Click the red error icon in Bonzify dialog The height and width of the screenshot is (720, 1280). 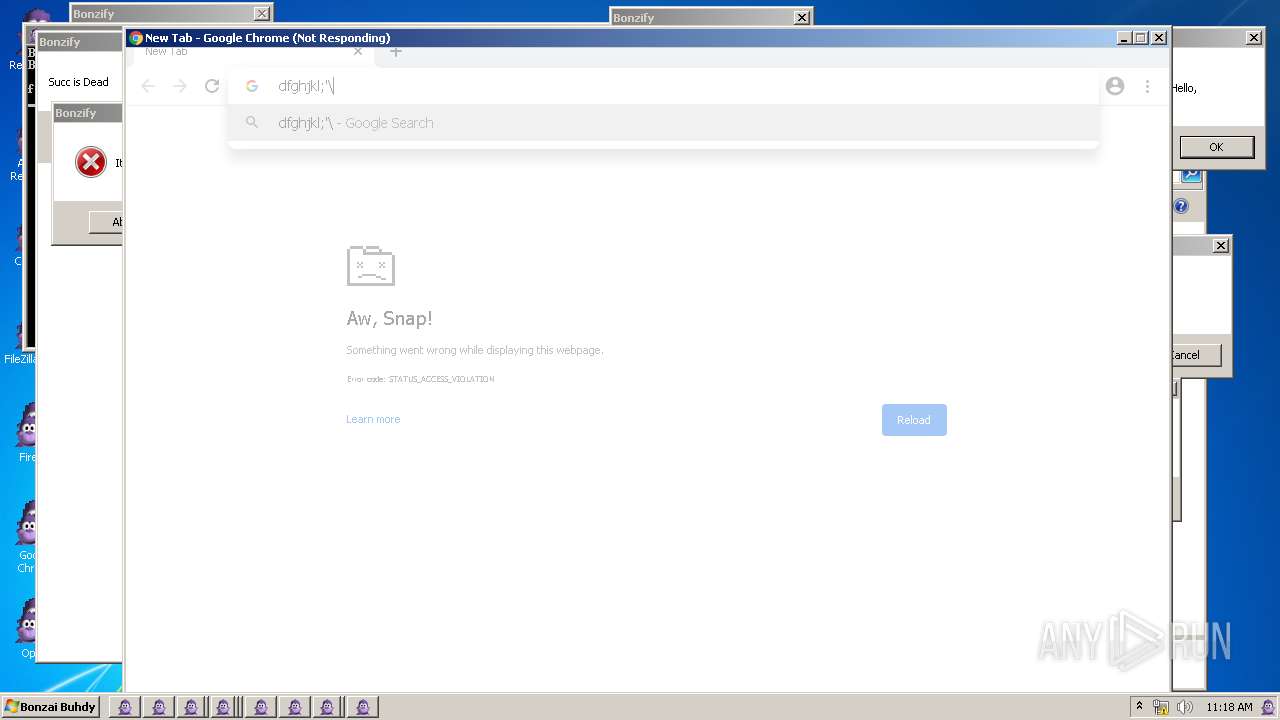[x=91, y=162]
